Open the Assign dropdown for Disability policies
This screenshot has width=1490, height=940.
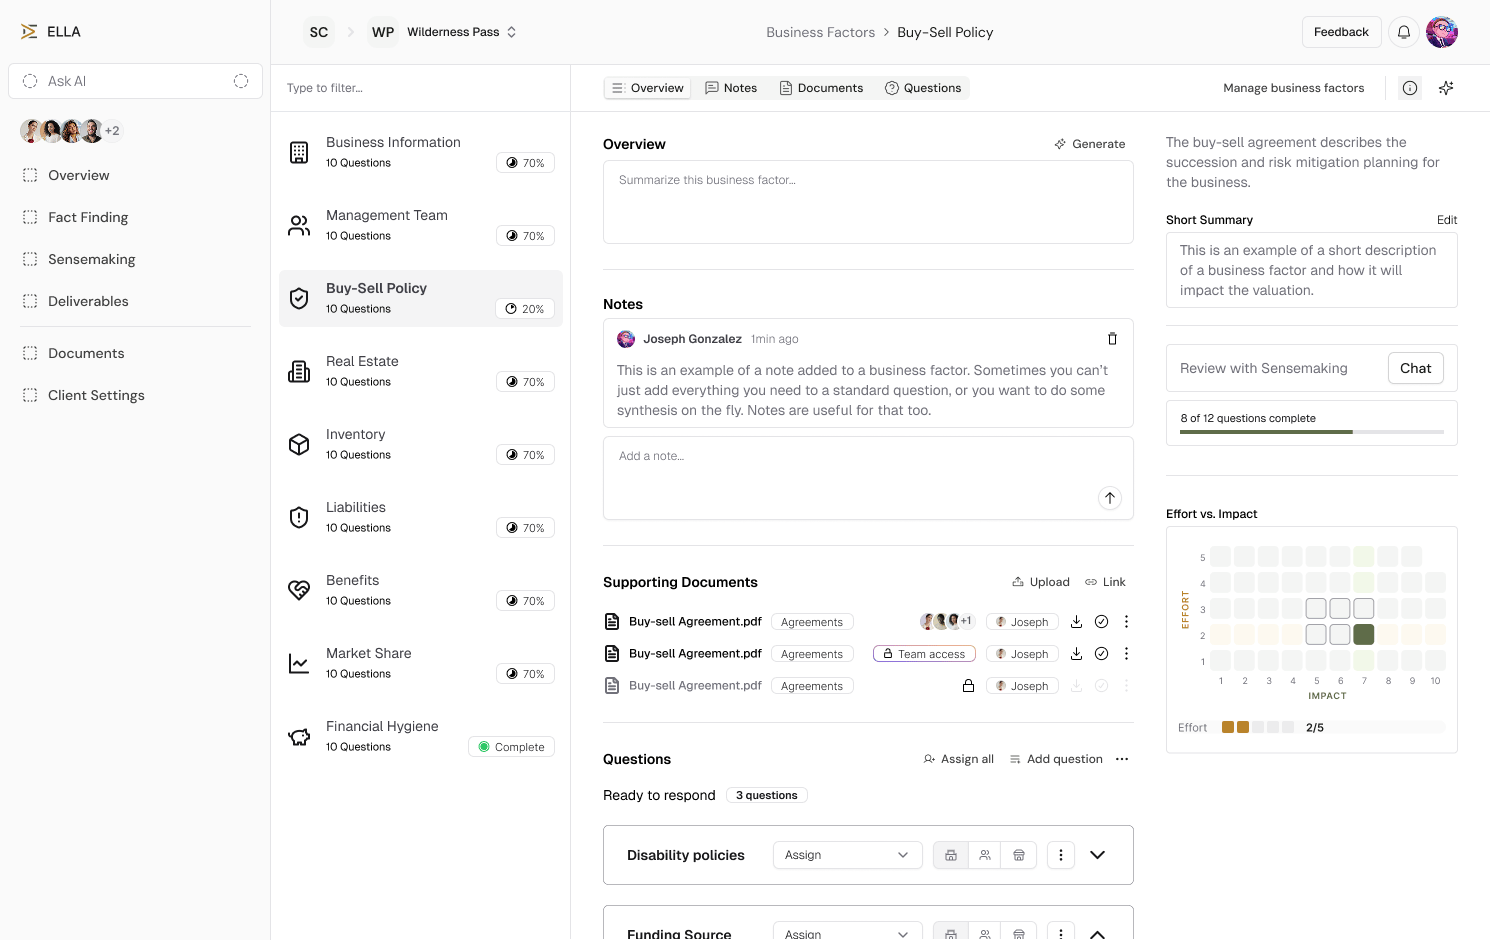(x=847, y=855)
